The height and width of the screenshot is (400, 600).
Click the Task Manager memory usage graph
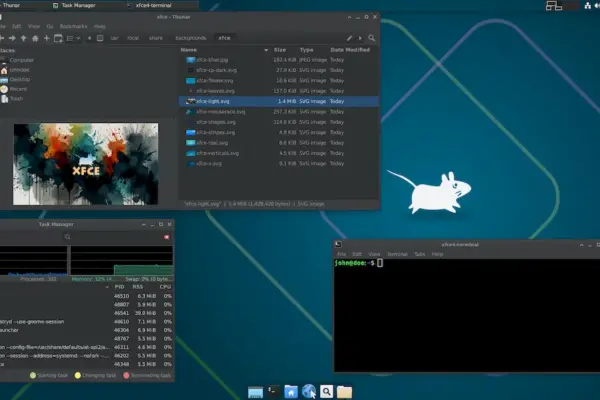[122, 260]
